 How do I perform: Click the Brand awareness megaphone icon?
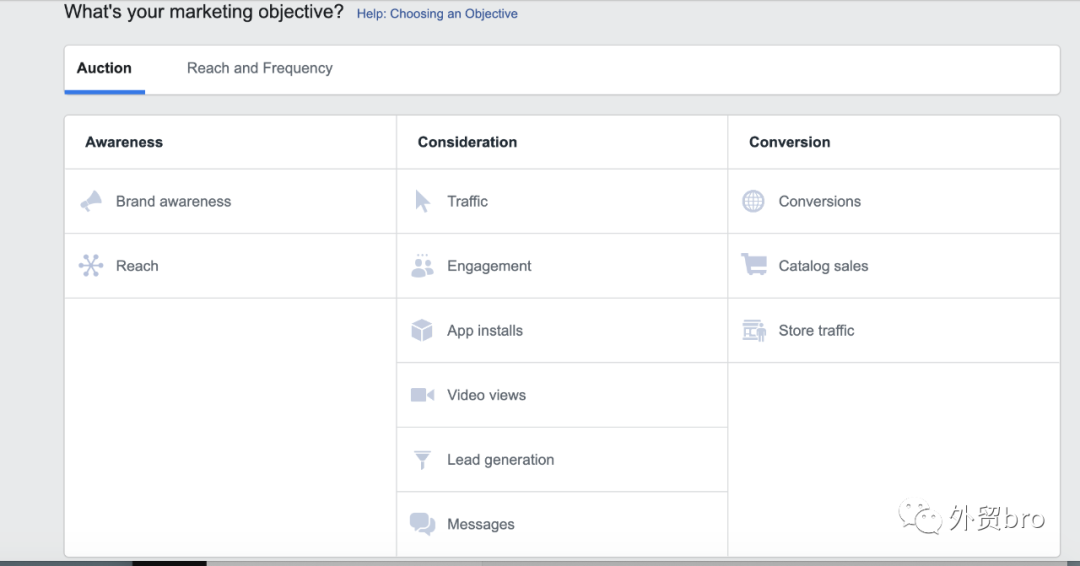tap(91, 201)
